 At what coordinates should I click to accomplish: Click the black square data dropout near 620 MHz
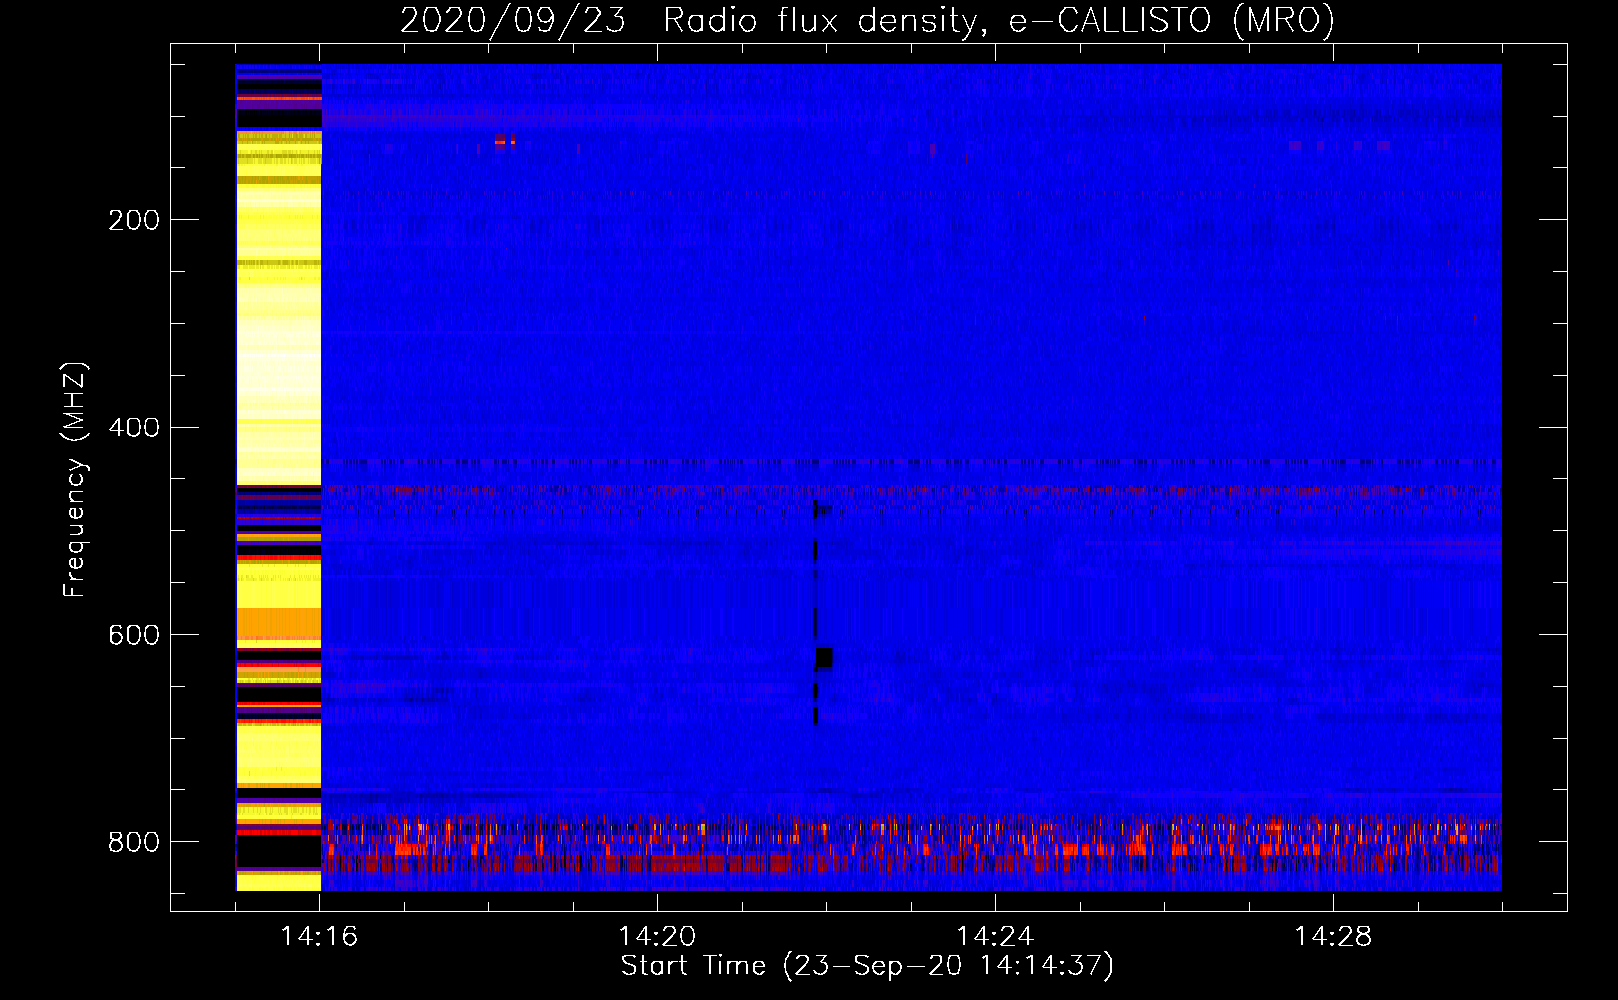click(824, 658)
